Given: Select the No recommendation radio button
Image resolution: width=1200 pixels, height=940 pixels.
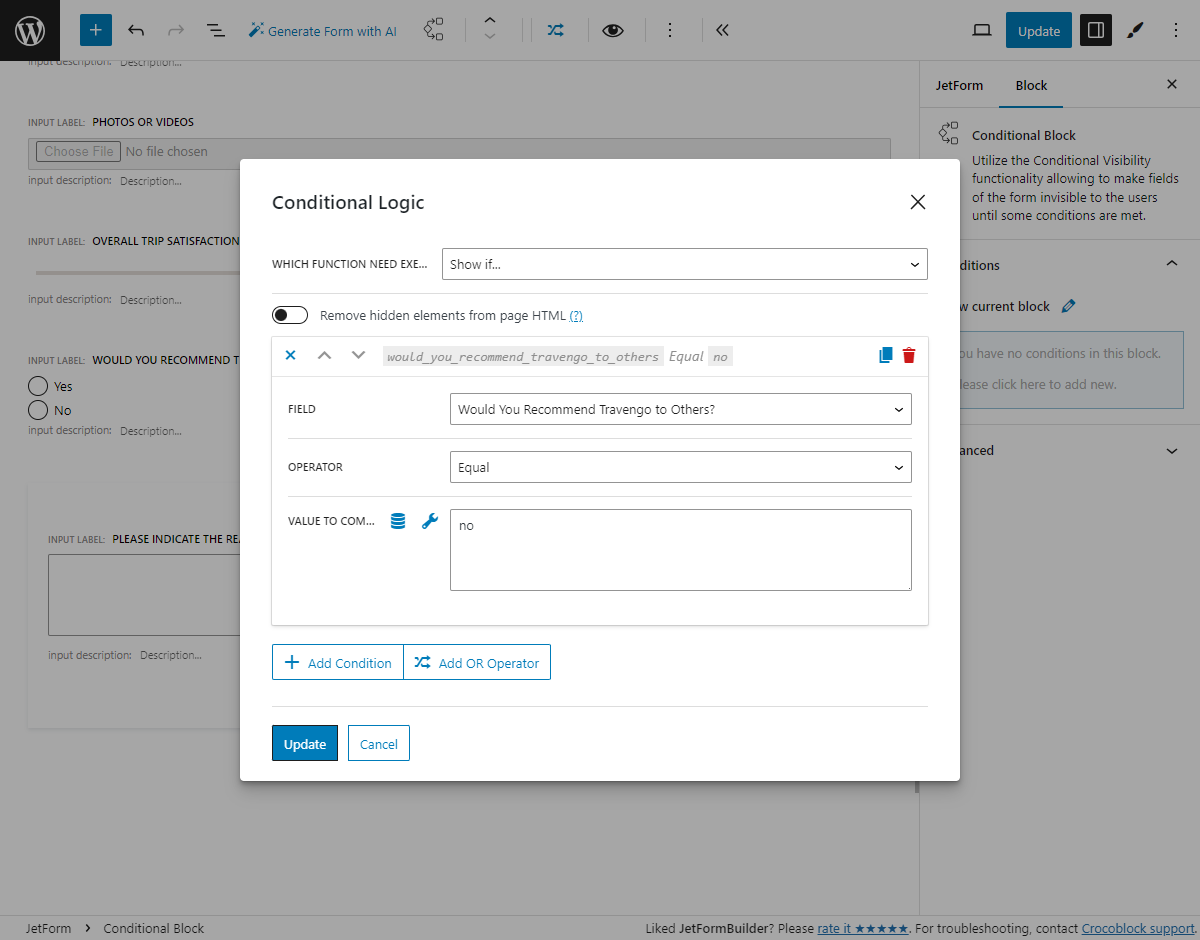Looking at the screenshot, I should click(38, 410).
